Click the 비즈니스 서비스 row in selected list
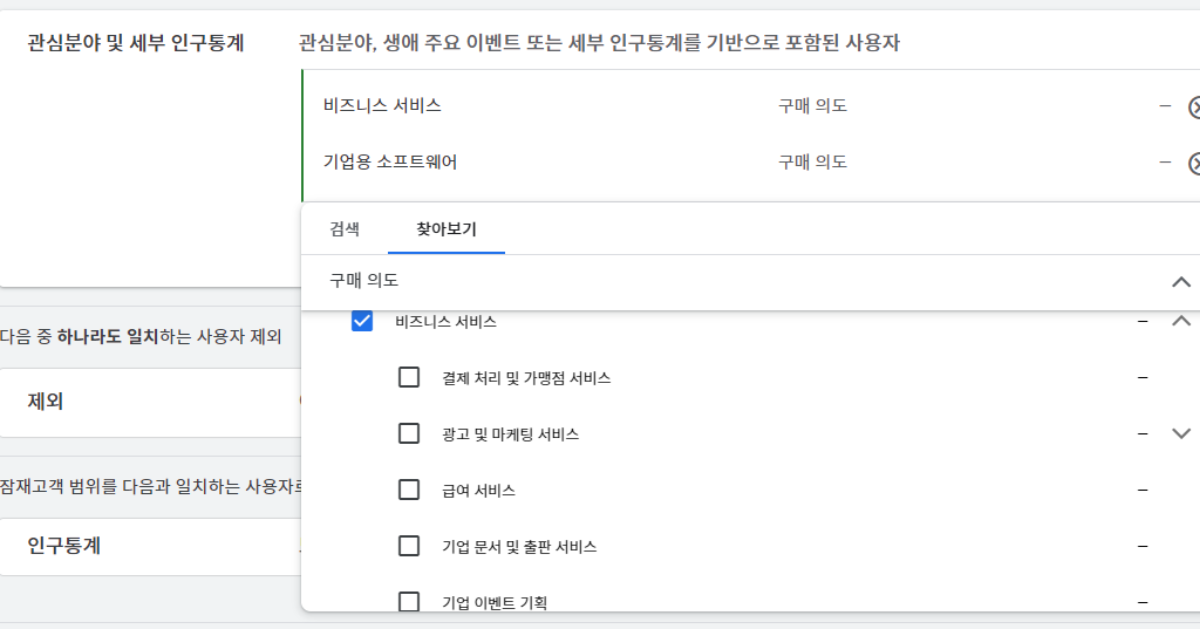The width and height of the screenshot is (1200, 630). coord(382,106)
